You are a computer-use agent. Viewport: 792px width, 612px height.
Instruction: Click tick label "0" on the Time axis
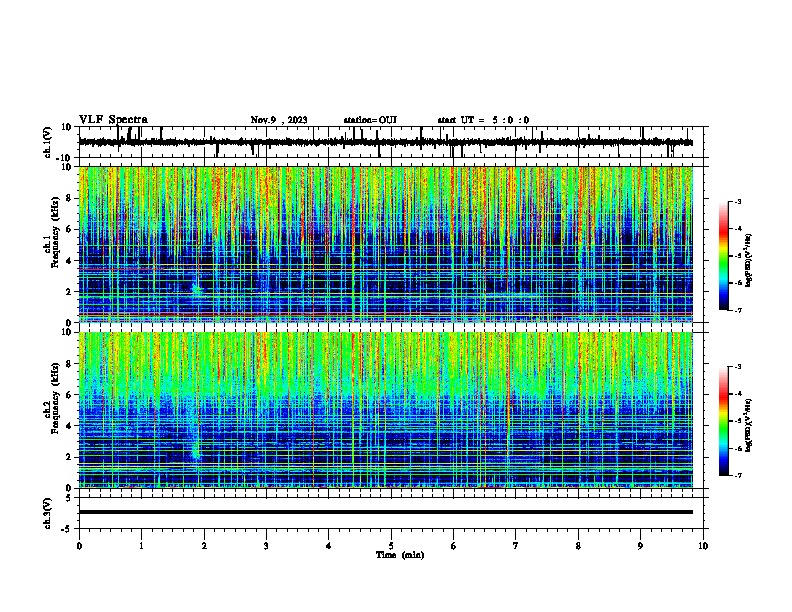coord(79,546)
